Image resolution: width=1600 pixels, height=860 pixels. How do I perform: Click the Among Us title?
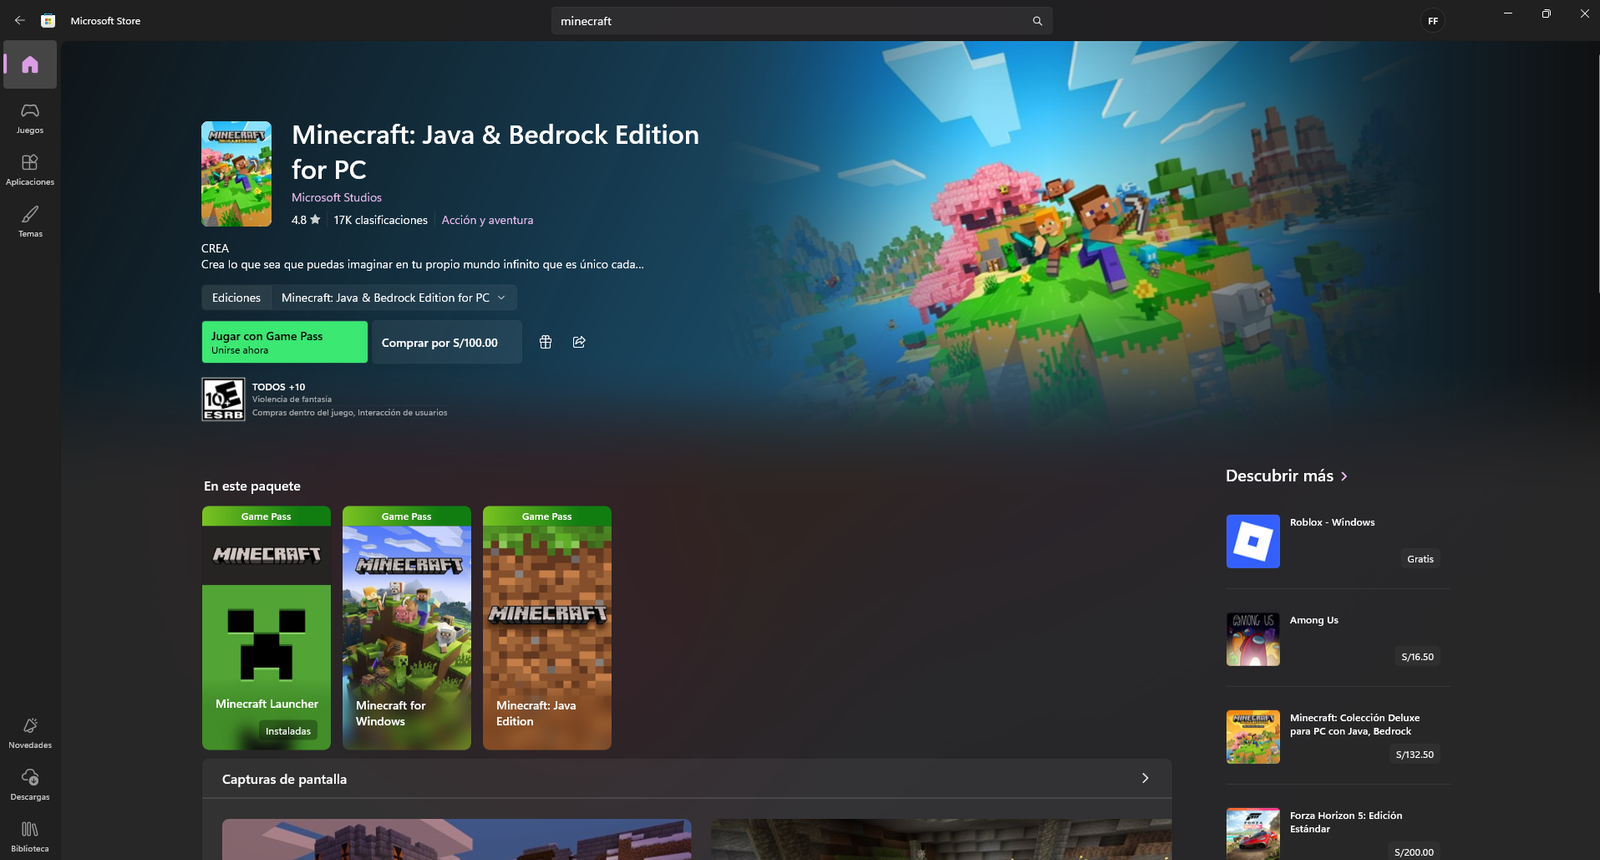(x=1314, y=621)
